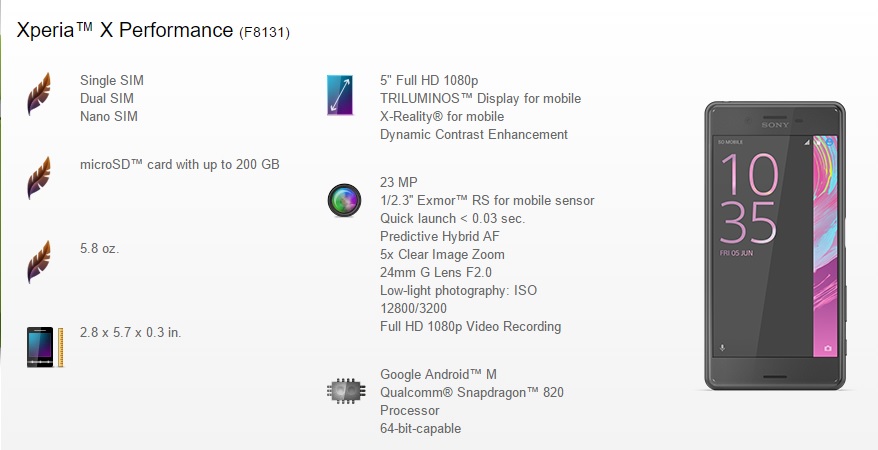Tap the camera shortcut on phone lock screen

pyautogui.click(x=827, y=348)
